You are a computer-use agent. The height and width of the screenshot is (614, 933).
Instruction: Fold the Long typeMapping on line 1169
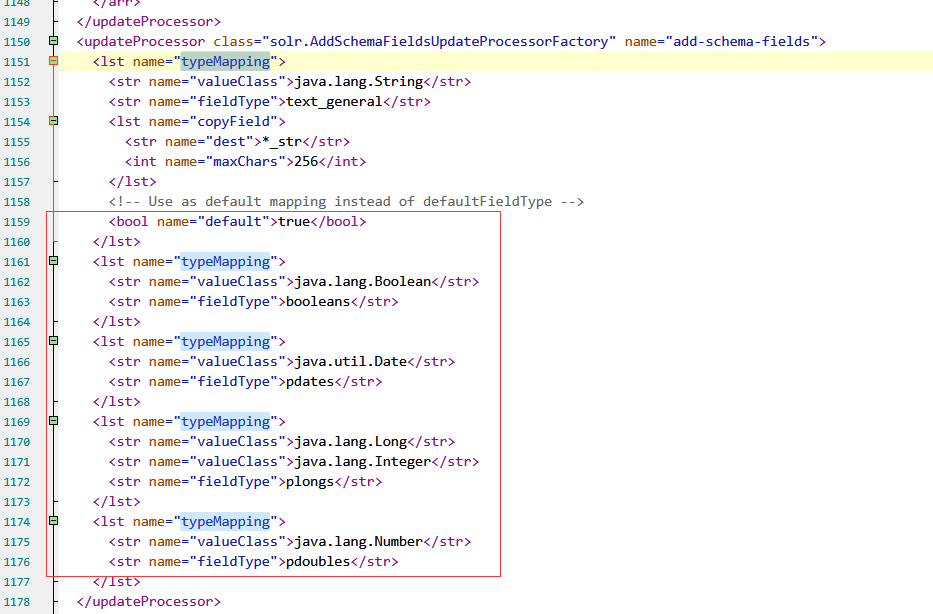[53, 421]
